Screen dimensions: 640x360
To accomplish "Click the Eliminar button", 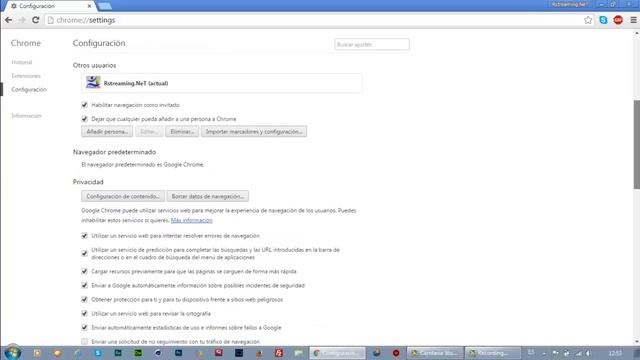I will click(x=182, y=131).
